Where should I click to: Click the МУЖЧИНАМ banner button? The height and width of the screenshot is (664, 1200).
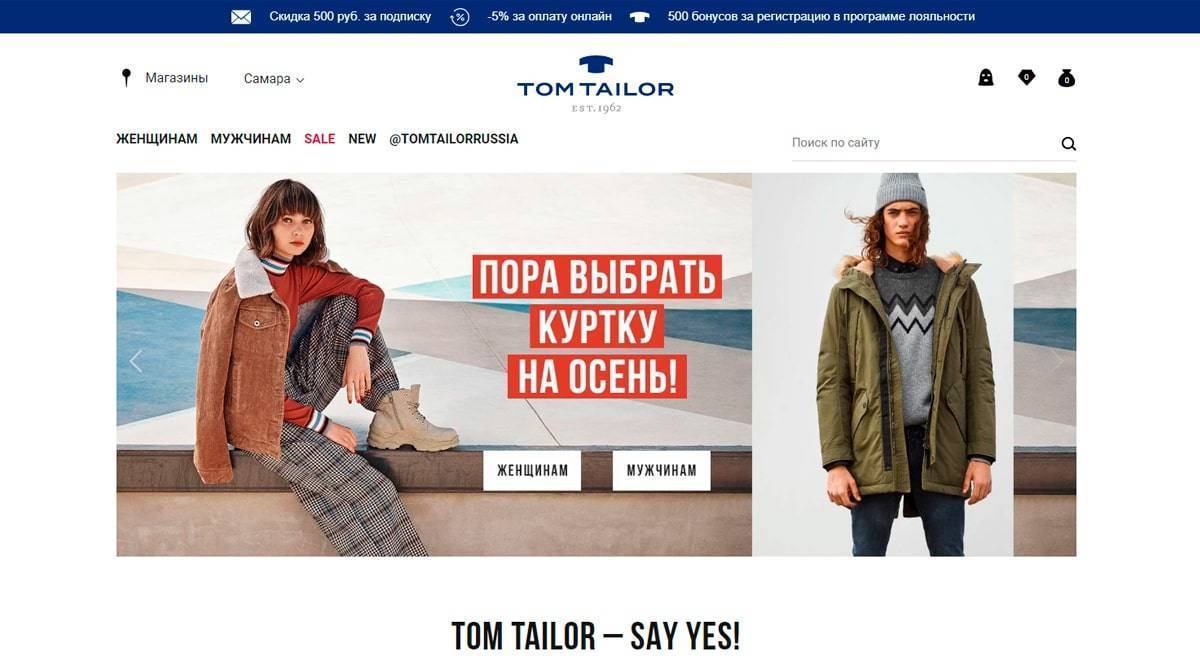click(x=661, y=470)
